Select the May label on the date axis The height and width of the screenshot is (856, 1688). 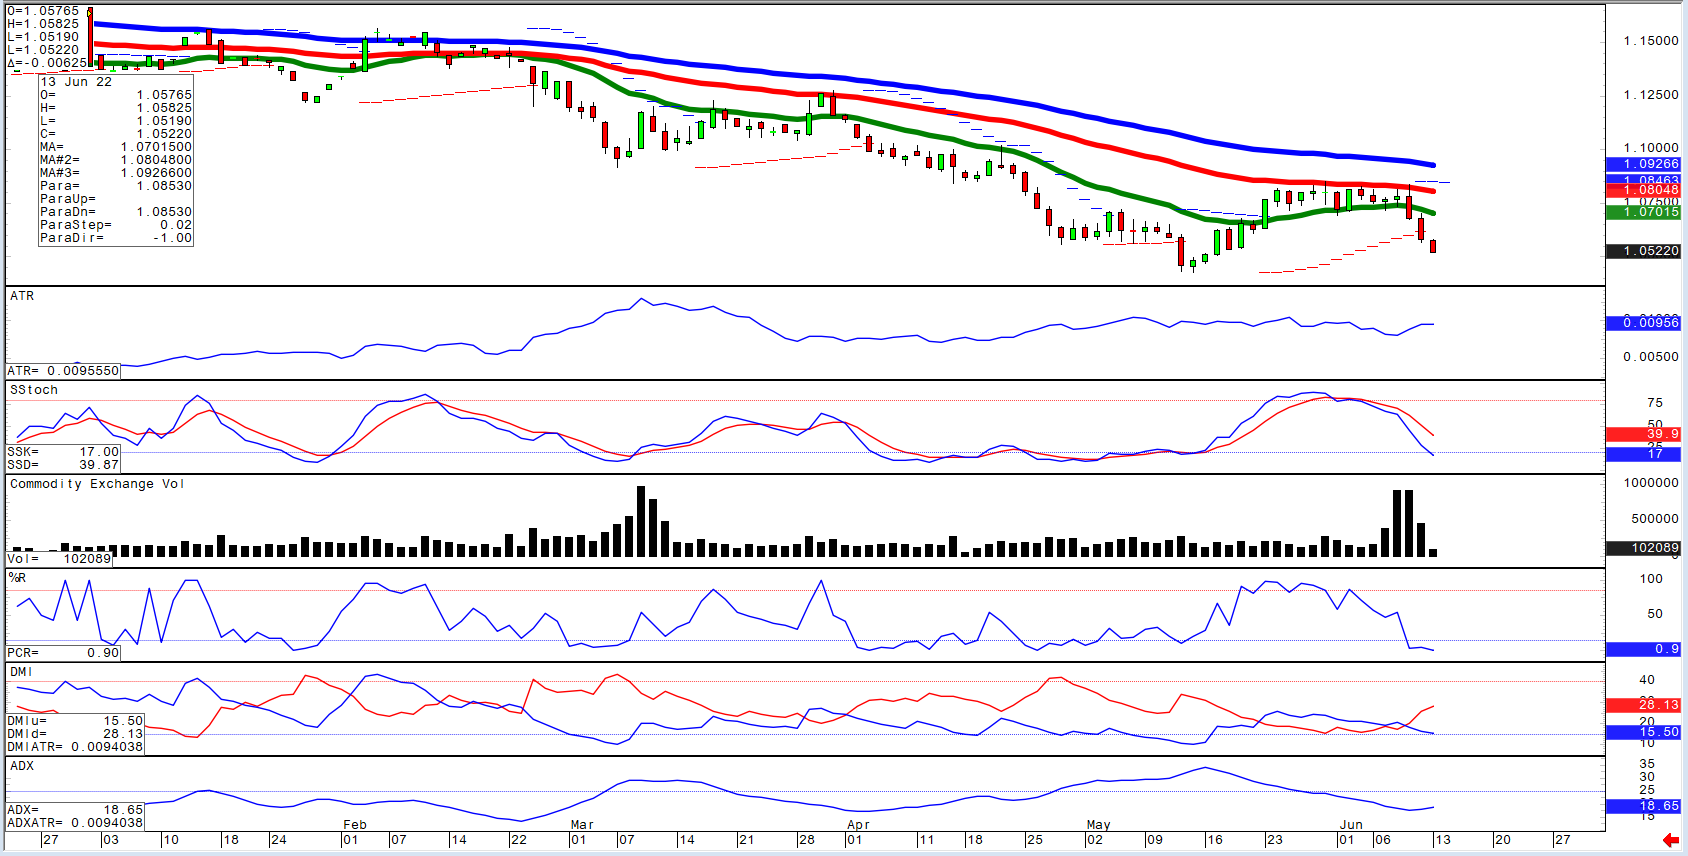[1098, 825]
